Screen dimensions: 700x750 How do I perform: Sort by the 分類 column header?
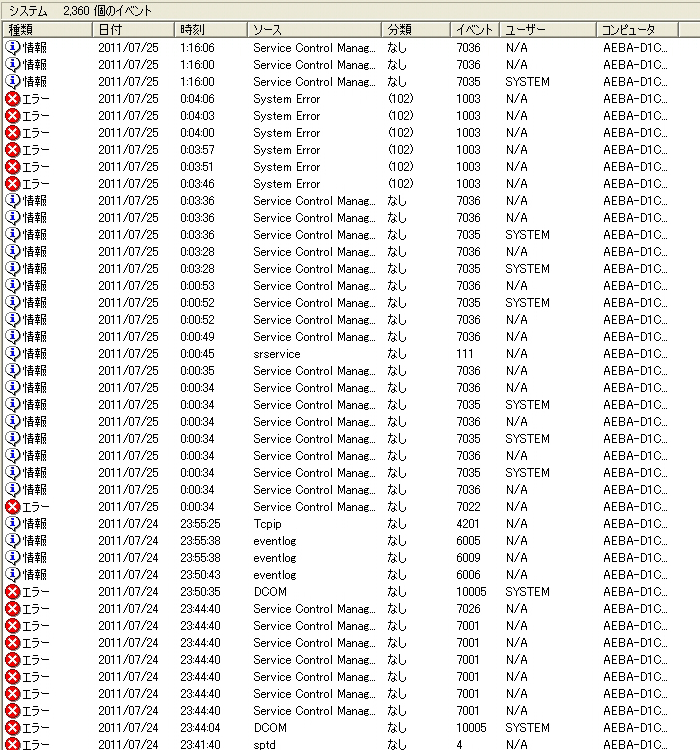416,30
